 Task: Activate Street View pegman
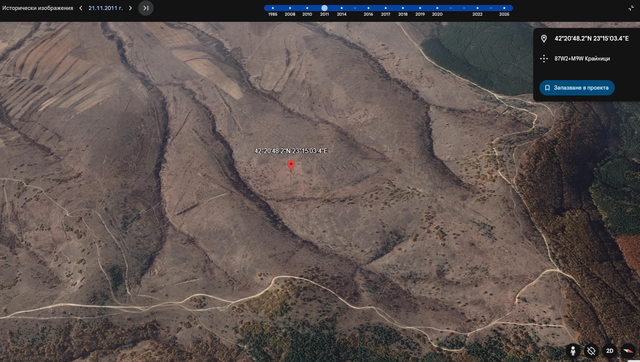pyautogui.click(x=573, y=351)
